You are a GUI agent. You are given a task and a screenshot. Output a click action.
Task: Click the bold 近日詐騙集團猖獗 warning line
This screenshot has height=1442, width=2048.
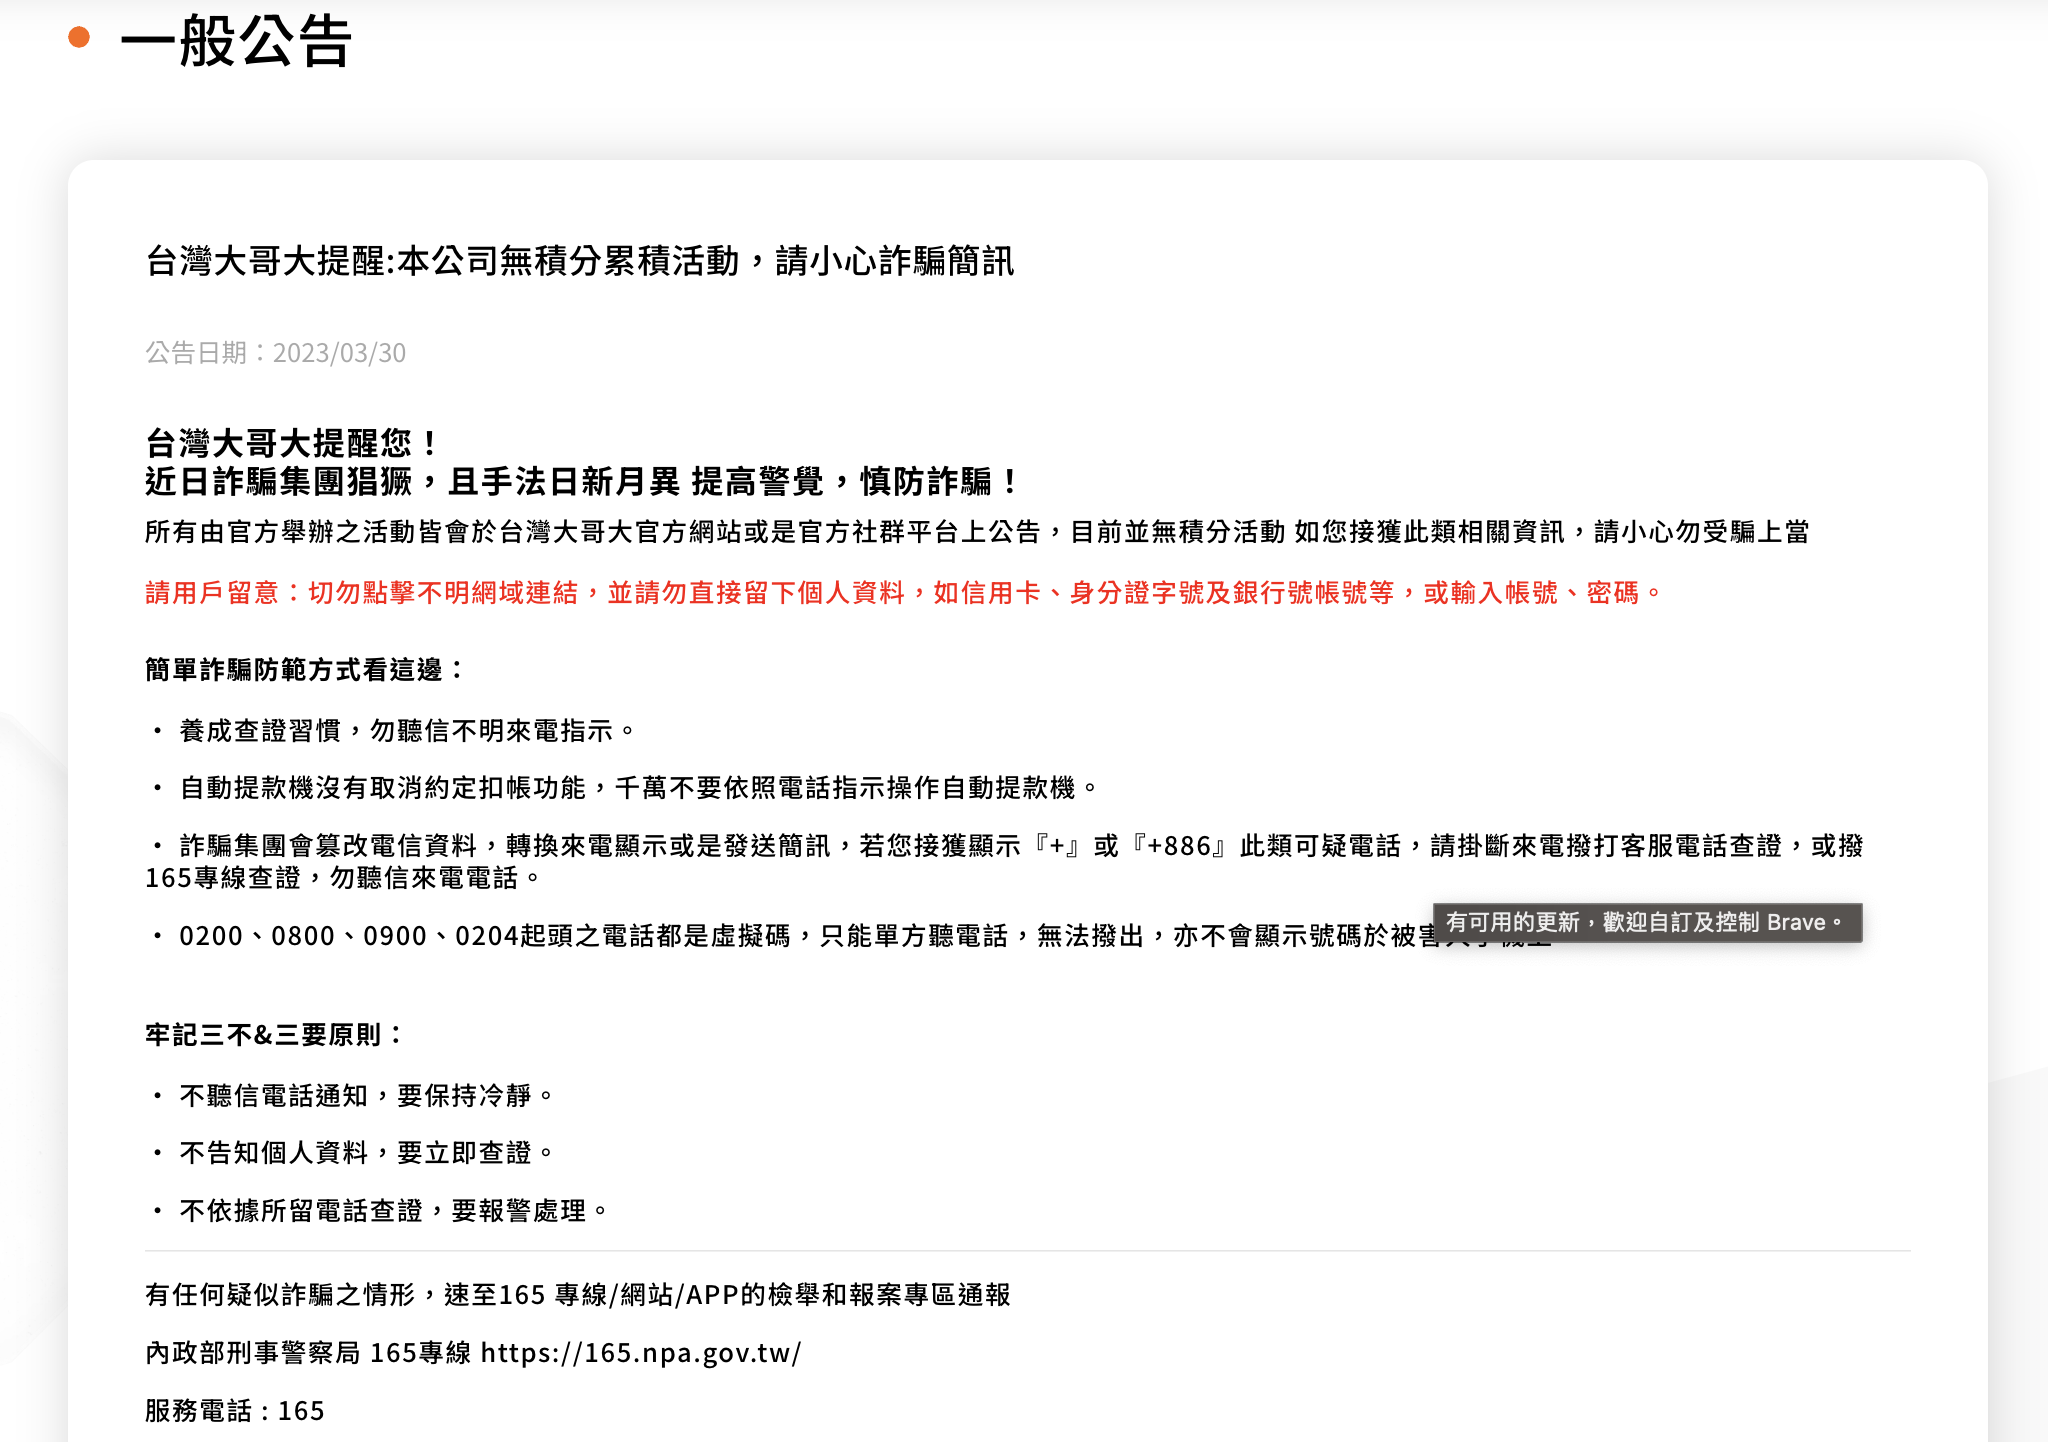click(582, 482)
